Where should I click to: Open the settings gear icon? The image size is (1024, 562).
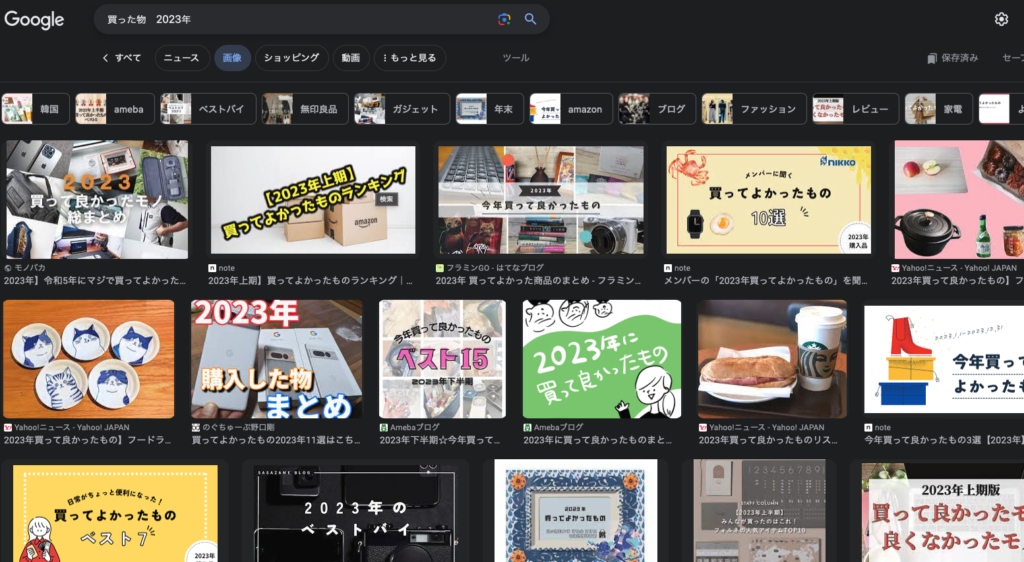pos(1001,19)
